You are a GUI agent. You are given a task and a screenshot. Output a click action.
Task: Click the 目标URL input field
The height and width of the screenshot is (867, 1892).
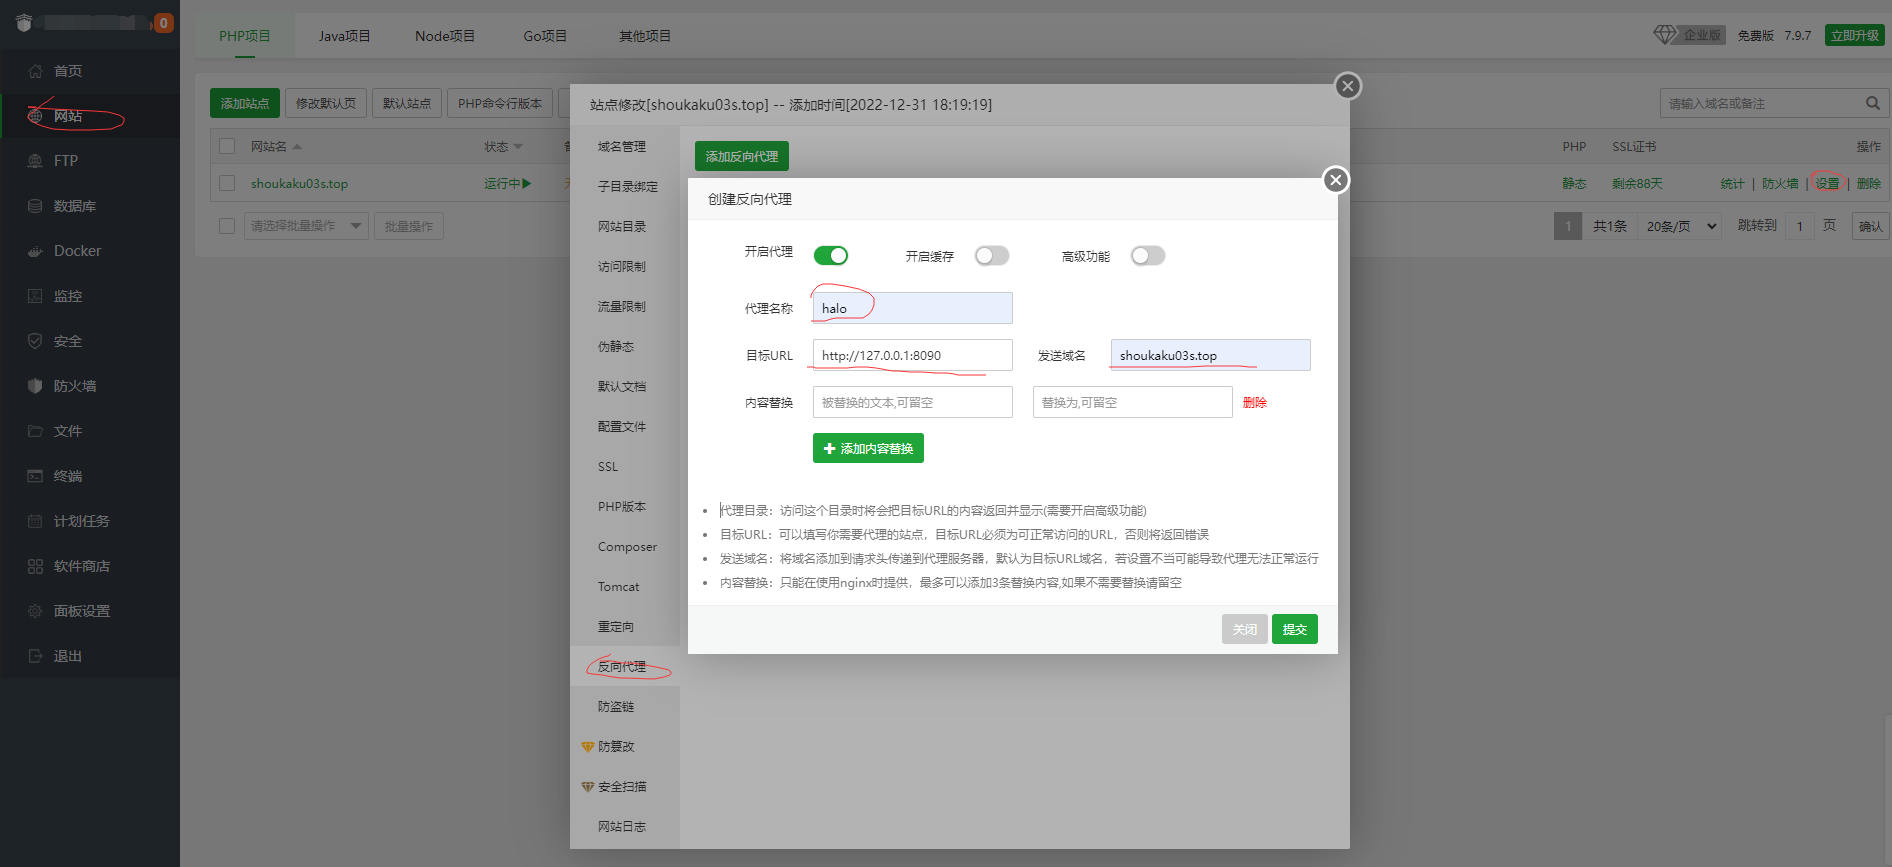point(912,355)
